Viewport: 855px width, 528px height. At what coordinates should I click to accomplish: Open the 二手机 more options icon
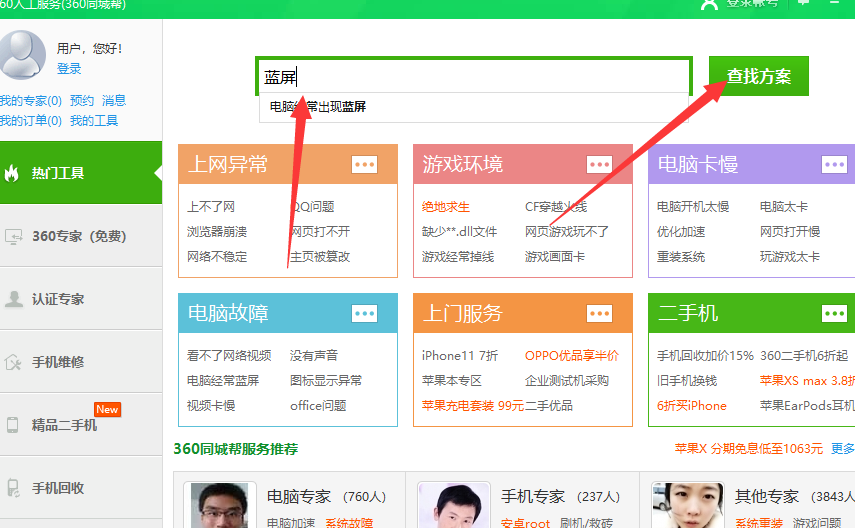click(x=834, y=313)
